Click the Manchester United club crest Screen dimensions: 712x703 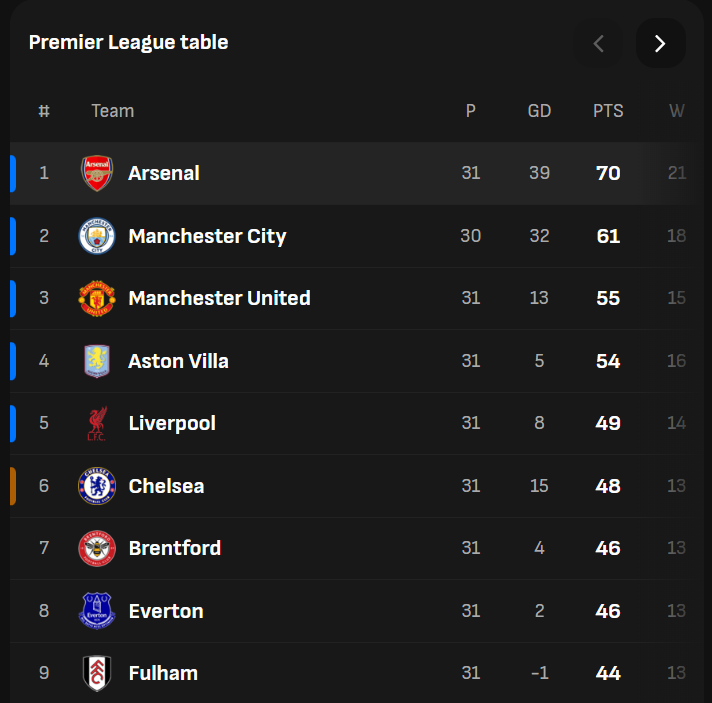click(97, 298)
